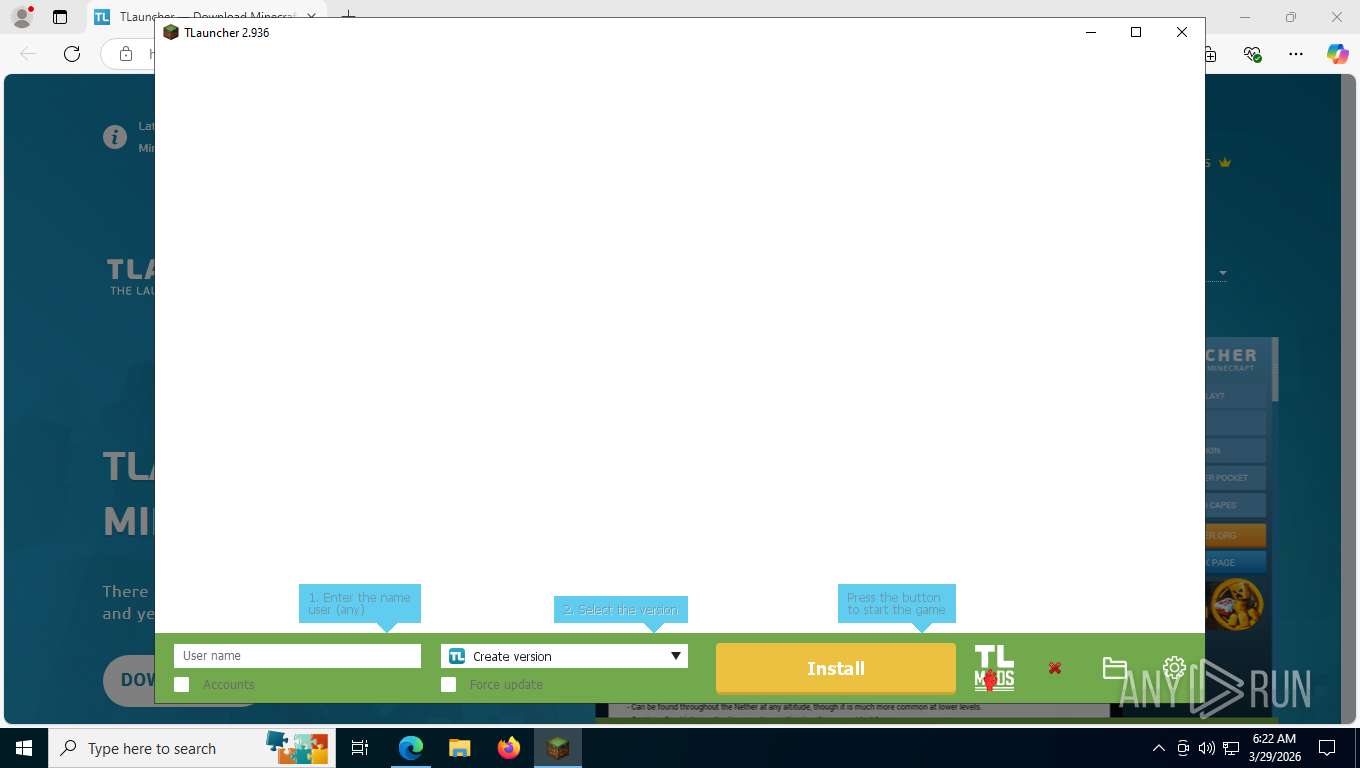Launch Microsoft Edge from the taskbar
The image size is (1360, 768).
coord(411,748)
